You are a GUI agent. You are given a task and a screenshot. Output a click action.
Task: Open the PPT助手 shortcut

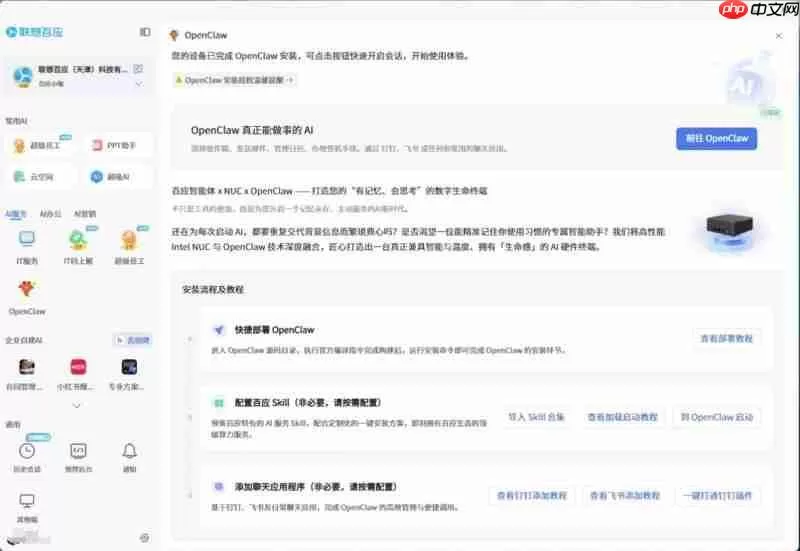[119, 145]
